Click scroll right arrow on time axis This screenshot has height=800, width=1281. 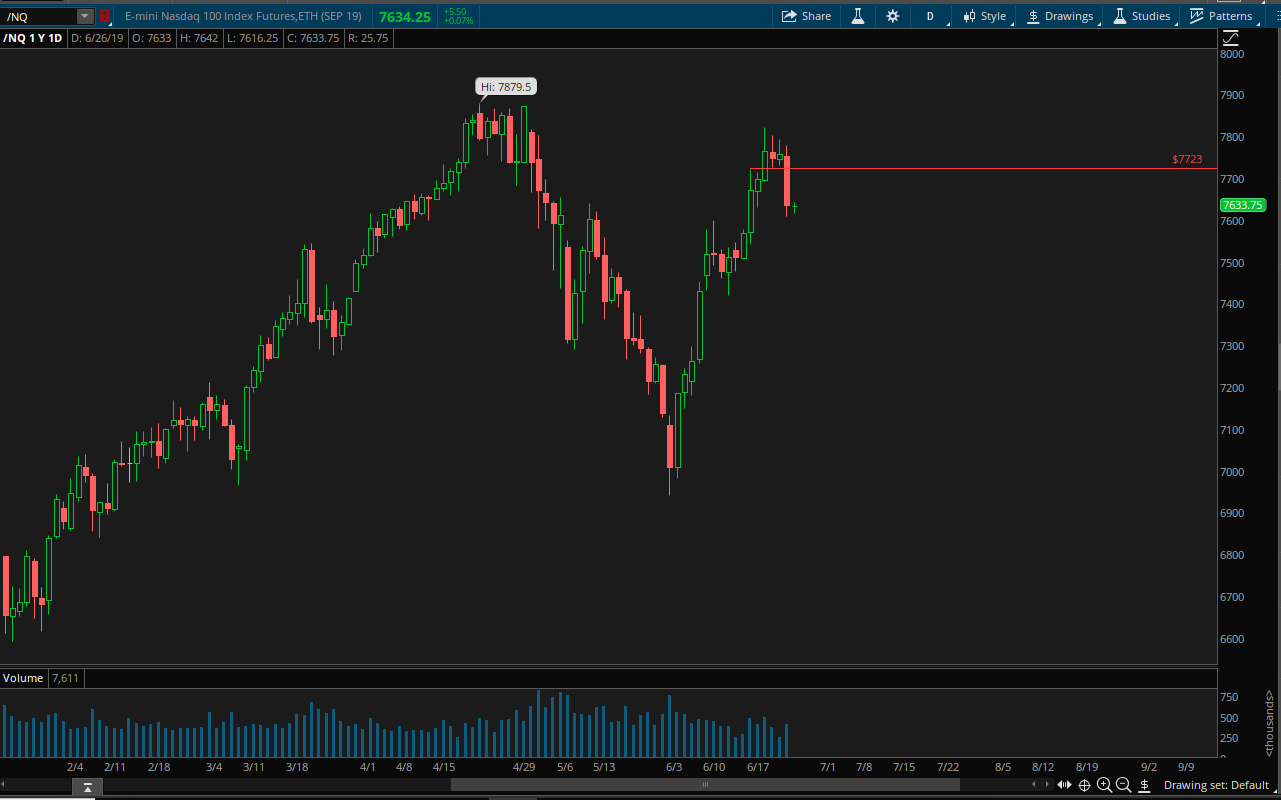click(1047, 785)
